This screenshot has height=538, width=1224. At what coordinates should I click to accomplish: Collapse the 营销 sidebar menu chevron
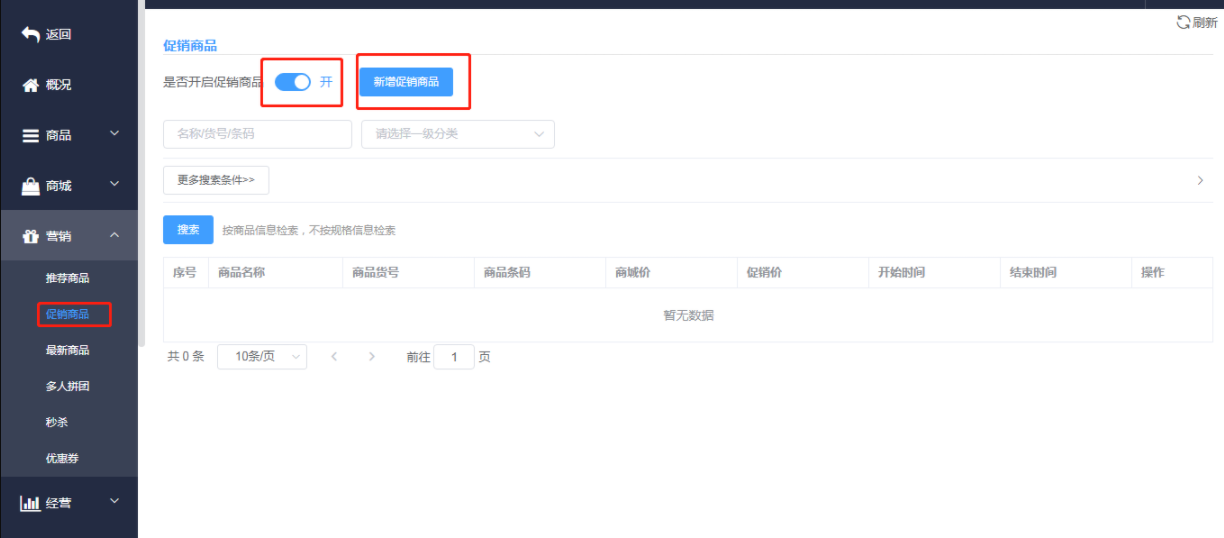click(x=114, y=235)
